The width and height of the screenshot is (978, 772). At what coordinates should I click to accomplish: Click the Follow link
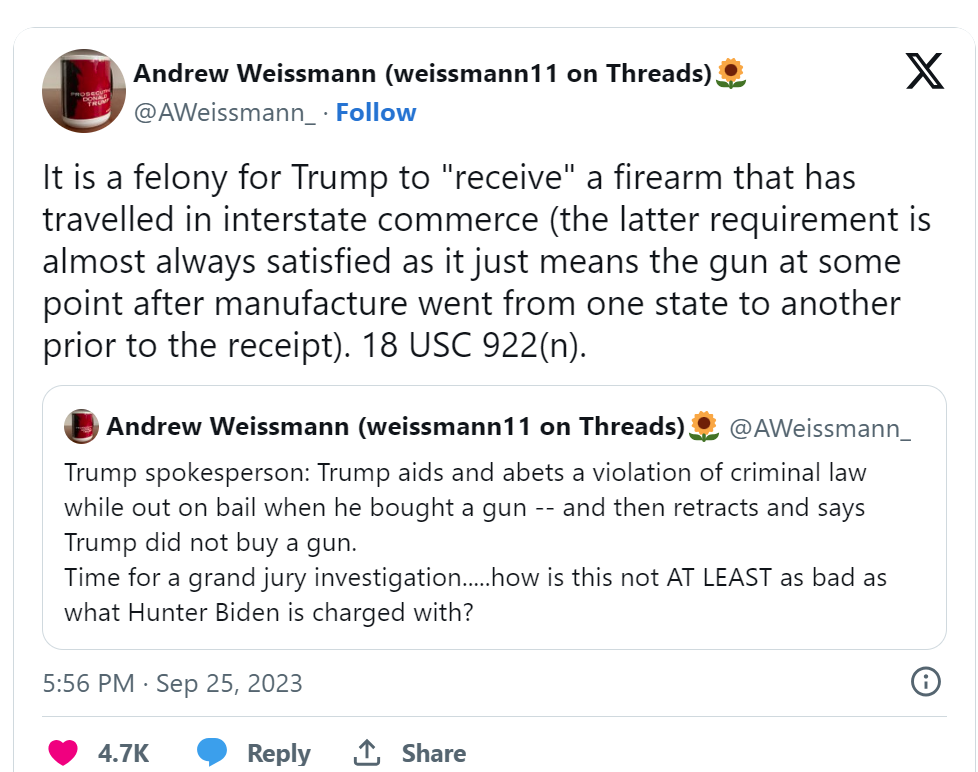point(376,113)
